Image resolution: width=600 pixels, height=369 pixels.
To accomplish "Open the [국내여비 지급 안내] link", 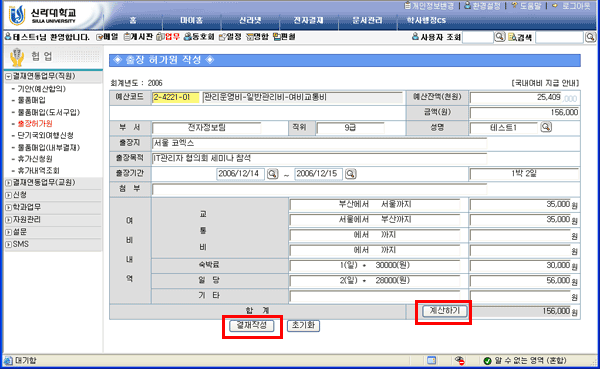I will coord(546,83).
